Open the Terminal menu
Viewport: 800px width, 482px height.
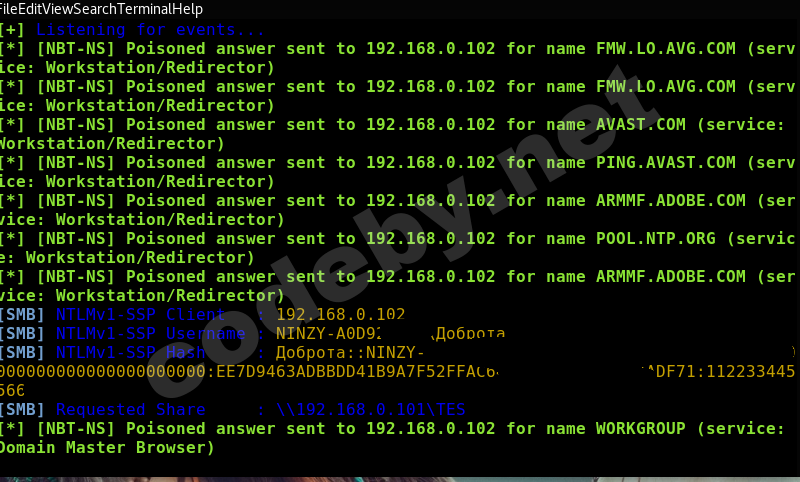(x=145, y=9)
